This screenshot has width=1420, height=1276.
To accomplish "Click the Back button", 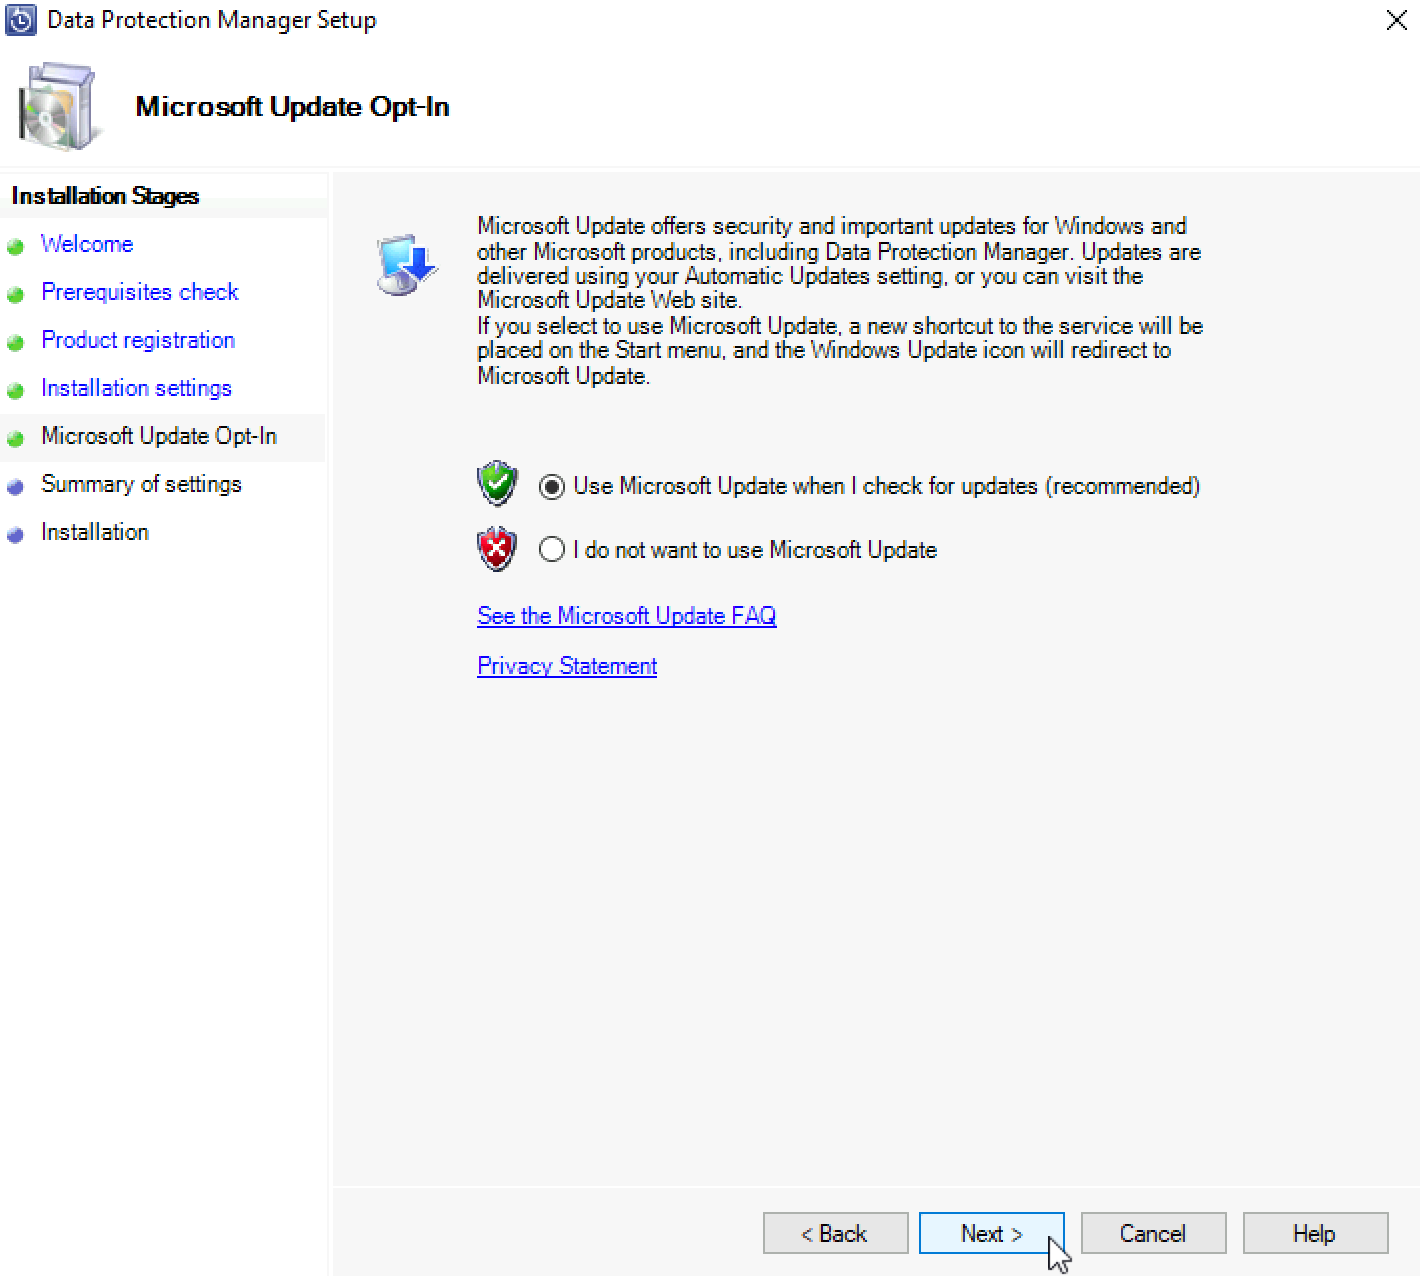I will point(836,1233).
